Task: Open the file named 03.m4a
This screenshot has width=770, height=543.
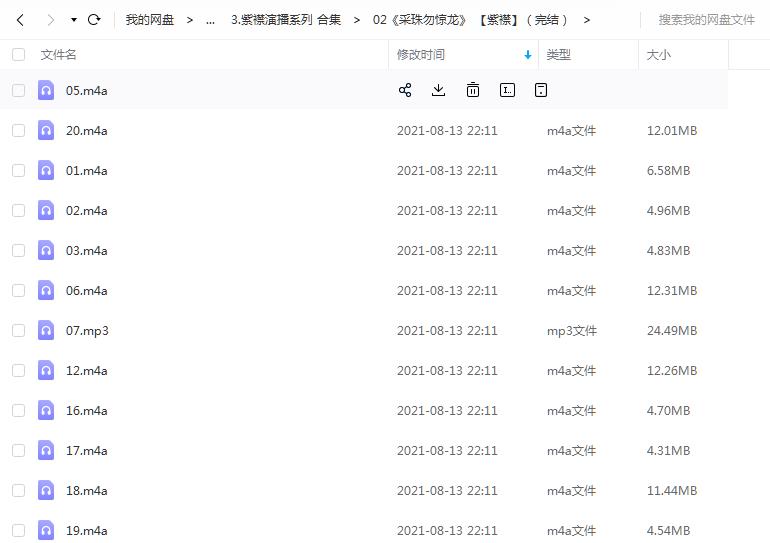Action: click(x=86, y=250)
